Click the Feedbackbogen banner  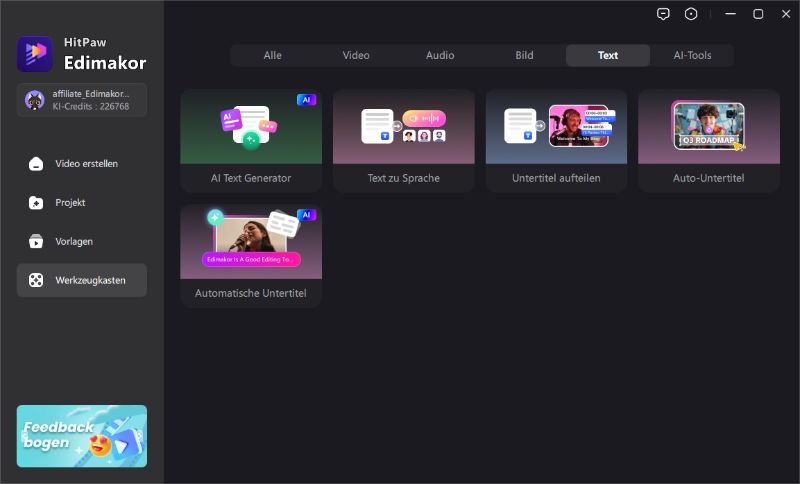82,436
